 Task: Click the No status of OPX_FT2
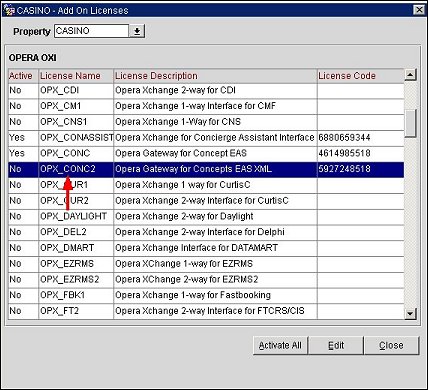click(15, 311)
